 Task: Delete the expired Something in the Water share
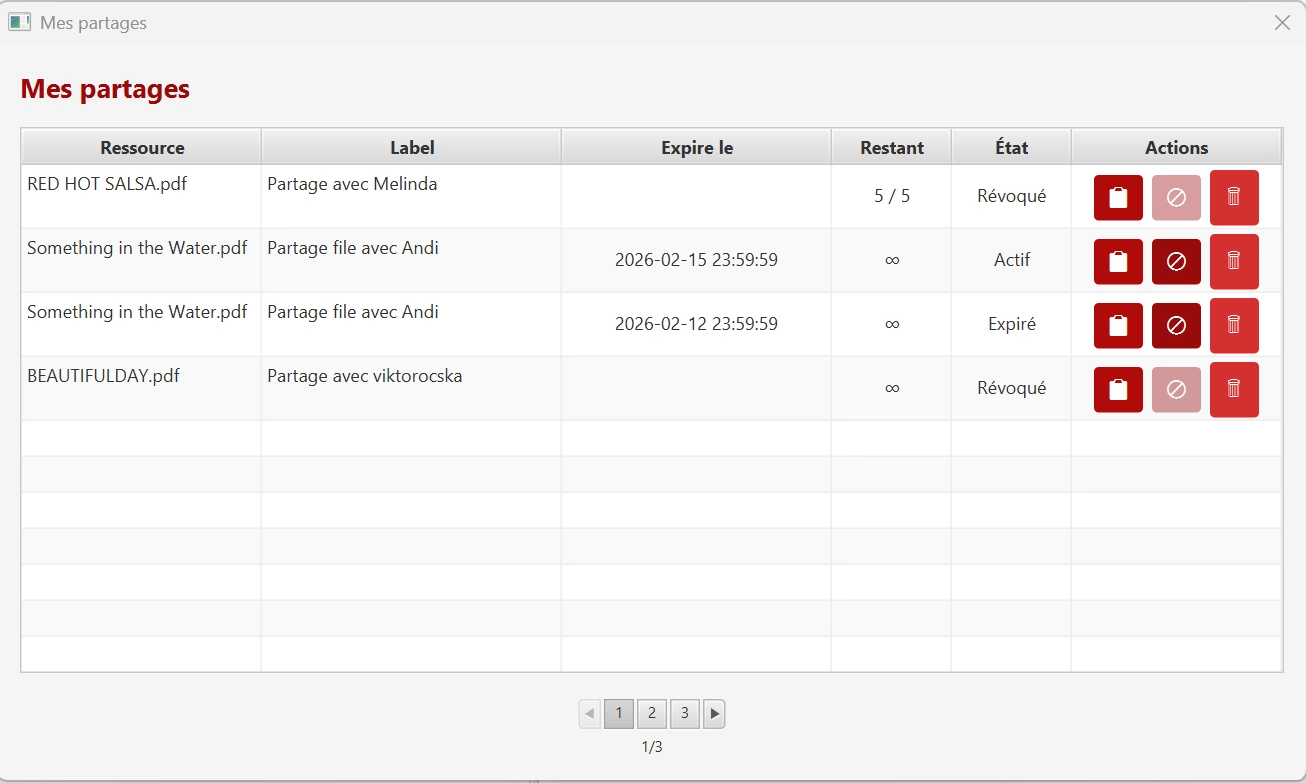pos(1234,325)
